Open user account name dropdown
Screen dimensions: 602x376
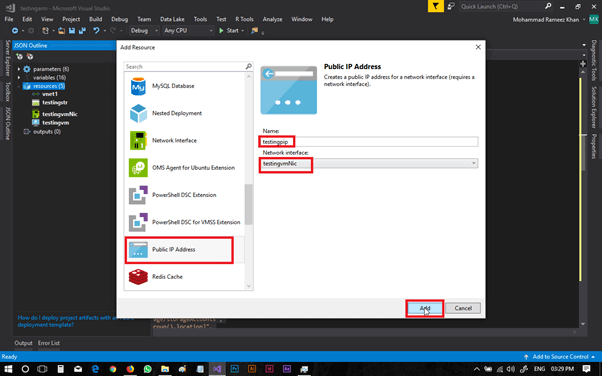pyautogui.click(x=585, y=20)
